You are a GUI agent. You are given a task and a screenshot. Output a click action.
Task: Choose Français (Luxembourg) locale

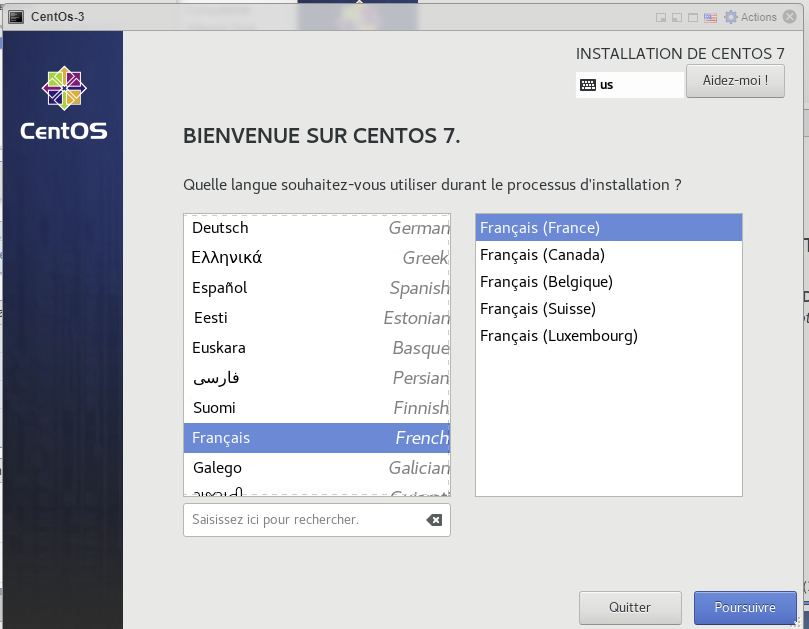(x=609, y=336)
